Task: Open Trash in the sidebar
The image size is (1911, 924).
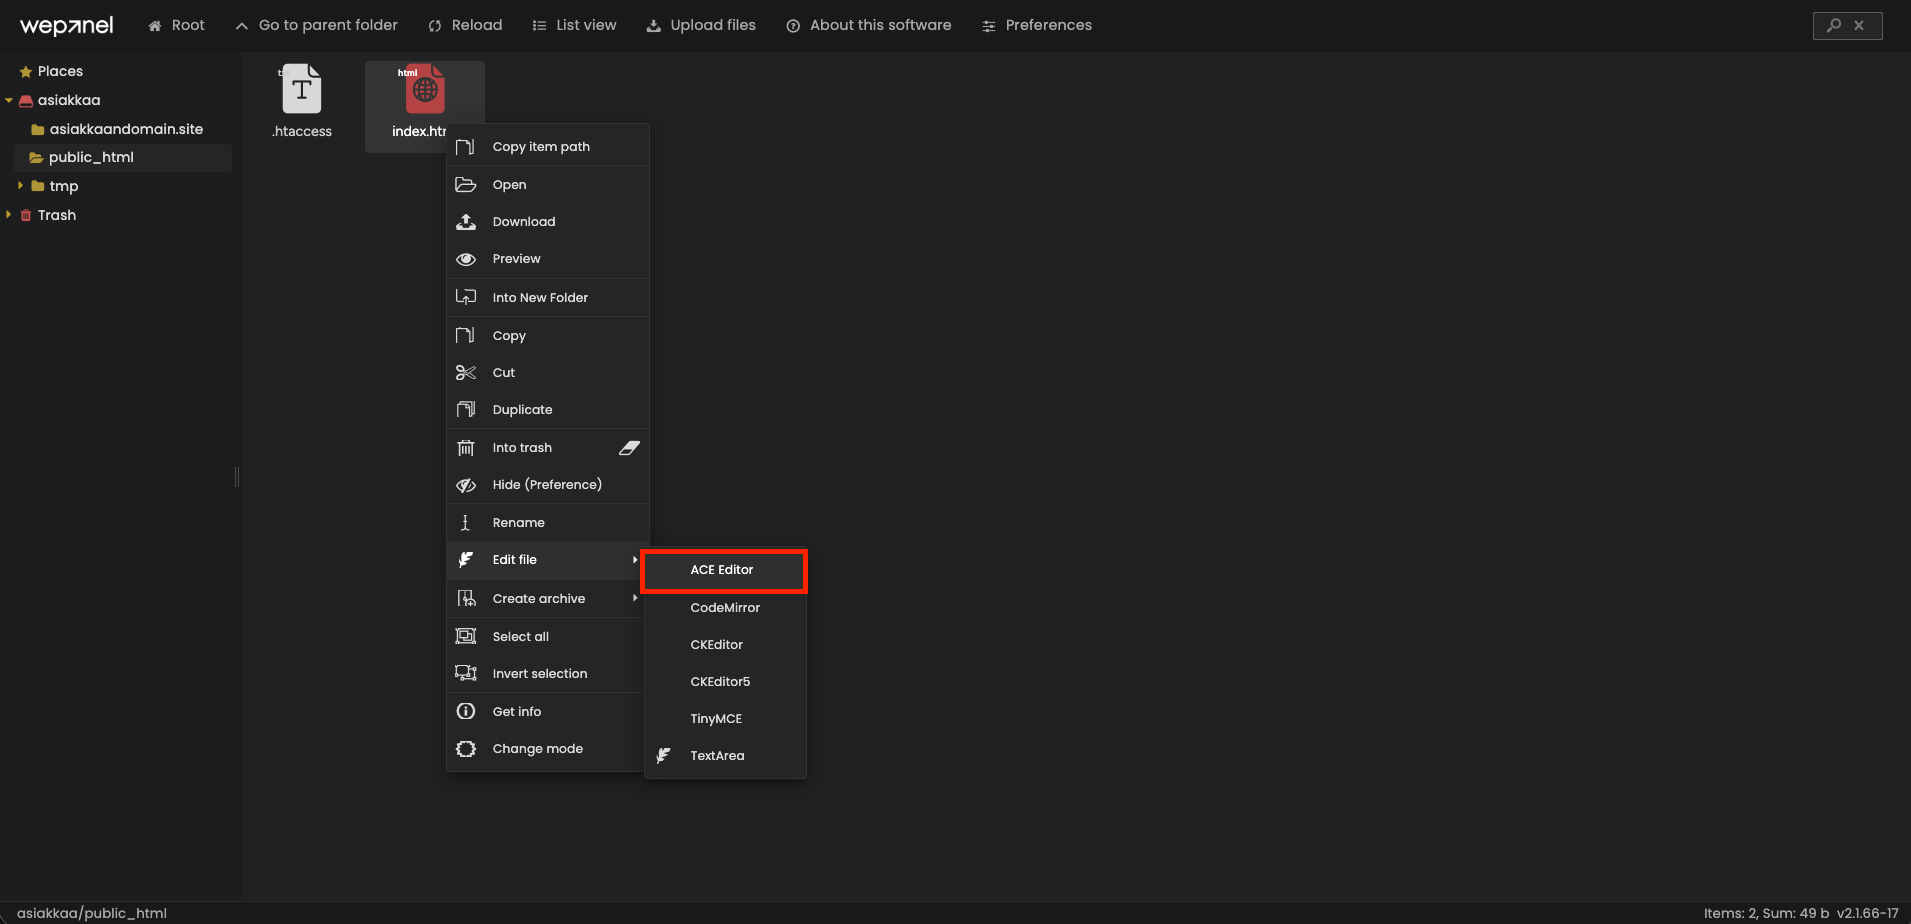Action: [57, 215]
